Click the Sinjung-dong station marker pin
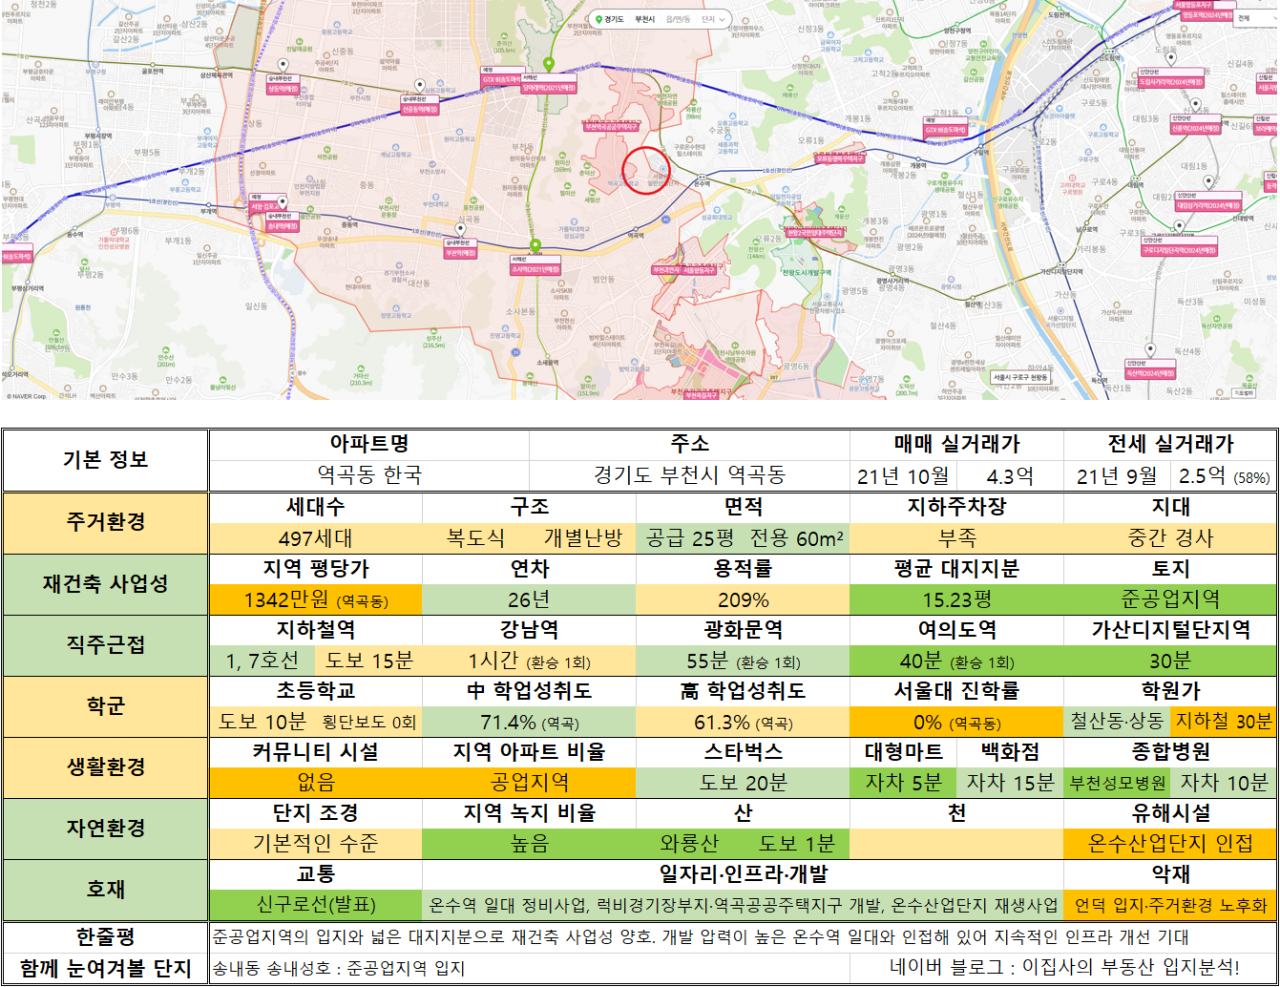Screen dimensions: 1280x987 tap(421, 87)
